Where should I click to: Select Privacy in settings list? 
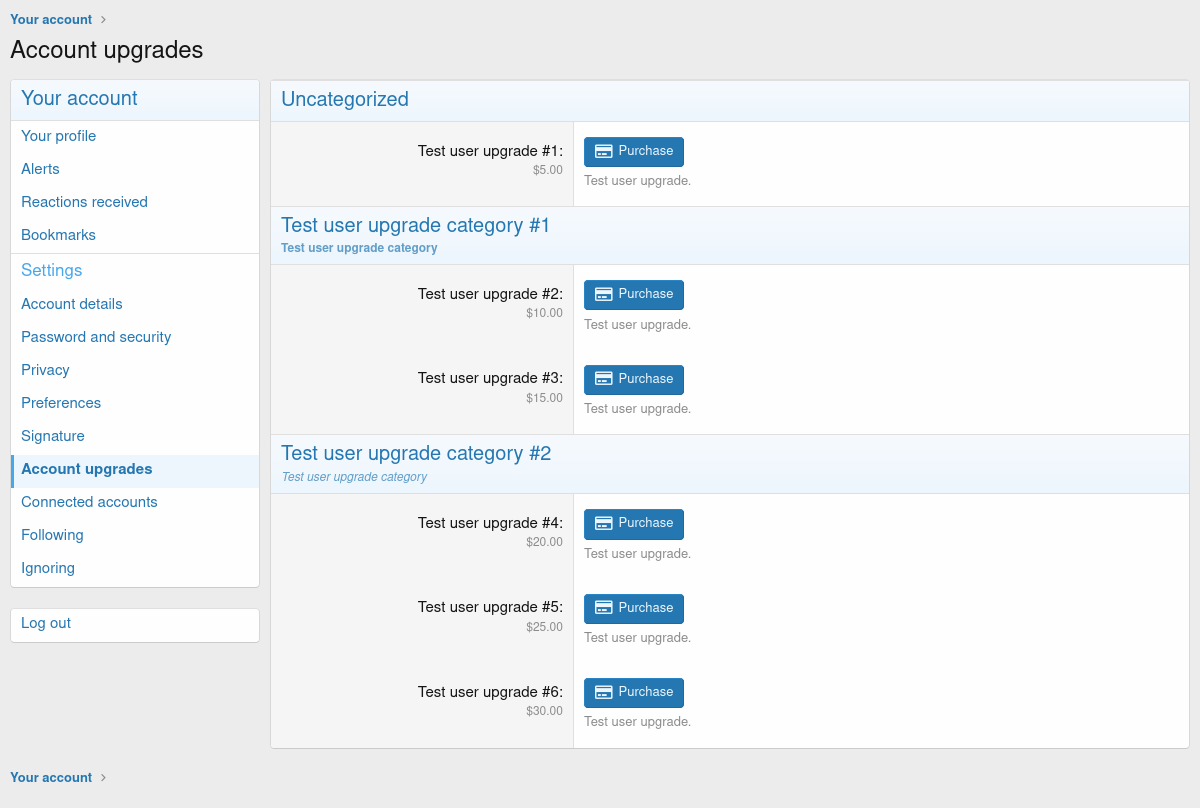pyautogui.click(x=46, y=370)
